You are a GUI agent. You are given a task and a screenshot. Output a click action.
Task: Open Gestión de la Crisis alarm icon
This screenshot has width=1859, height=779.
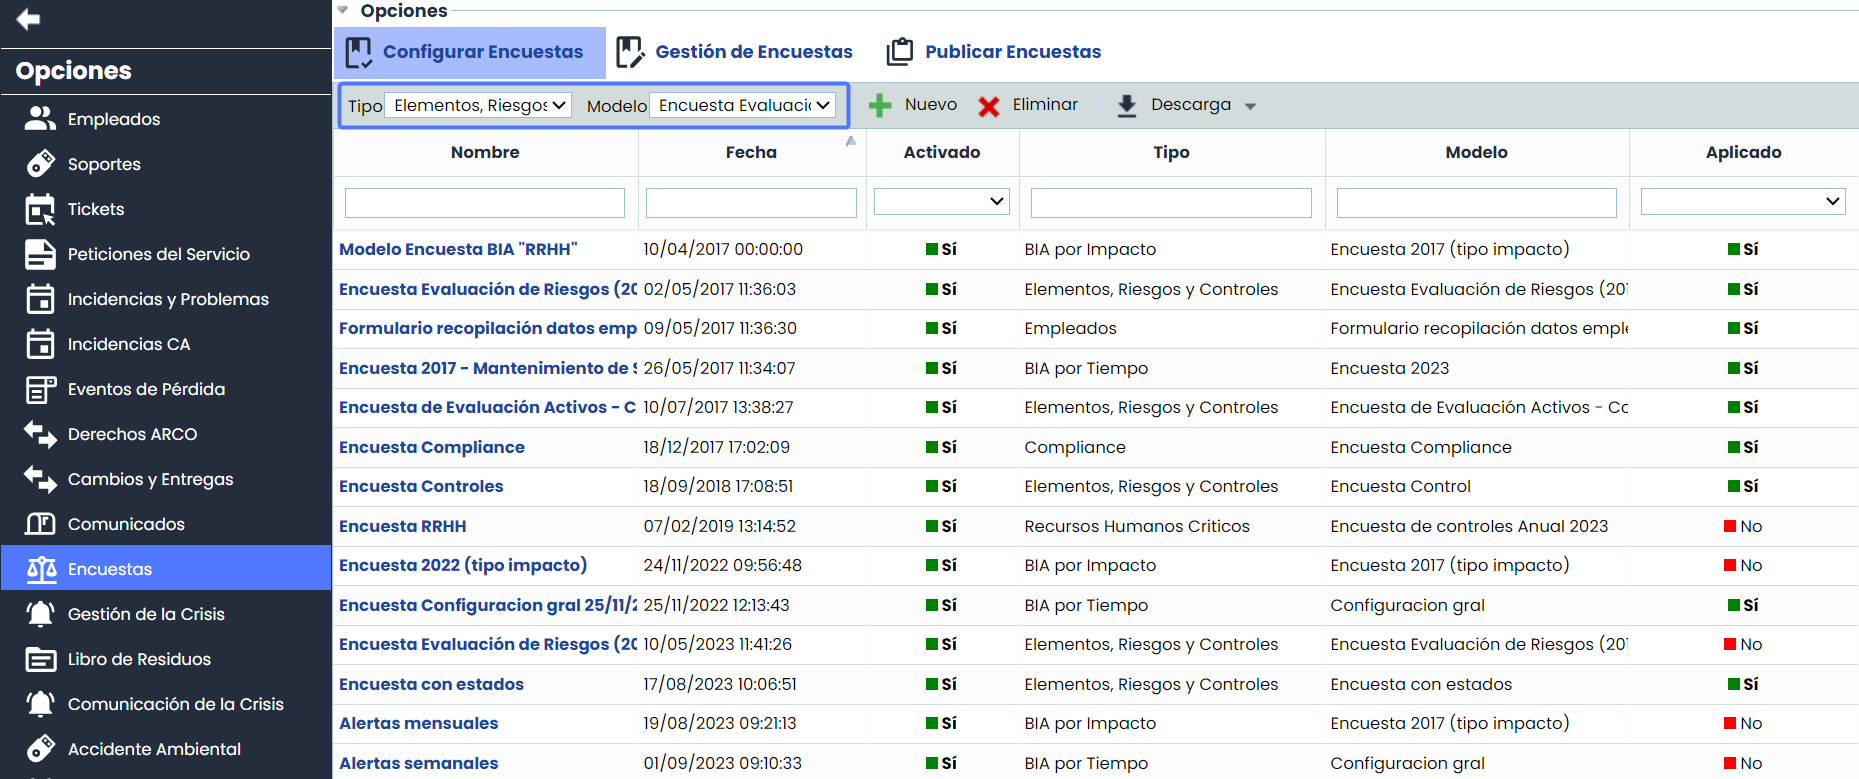coord(40,614)
